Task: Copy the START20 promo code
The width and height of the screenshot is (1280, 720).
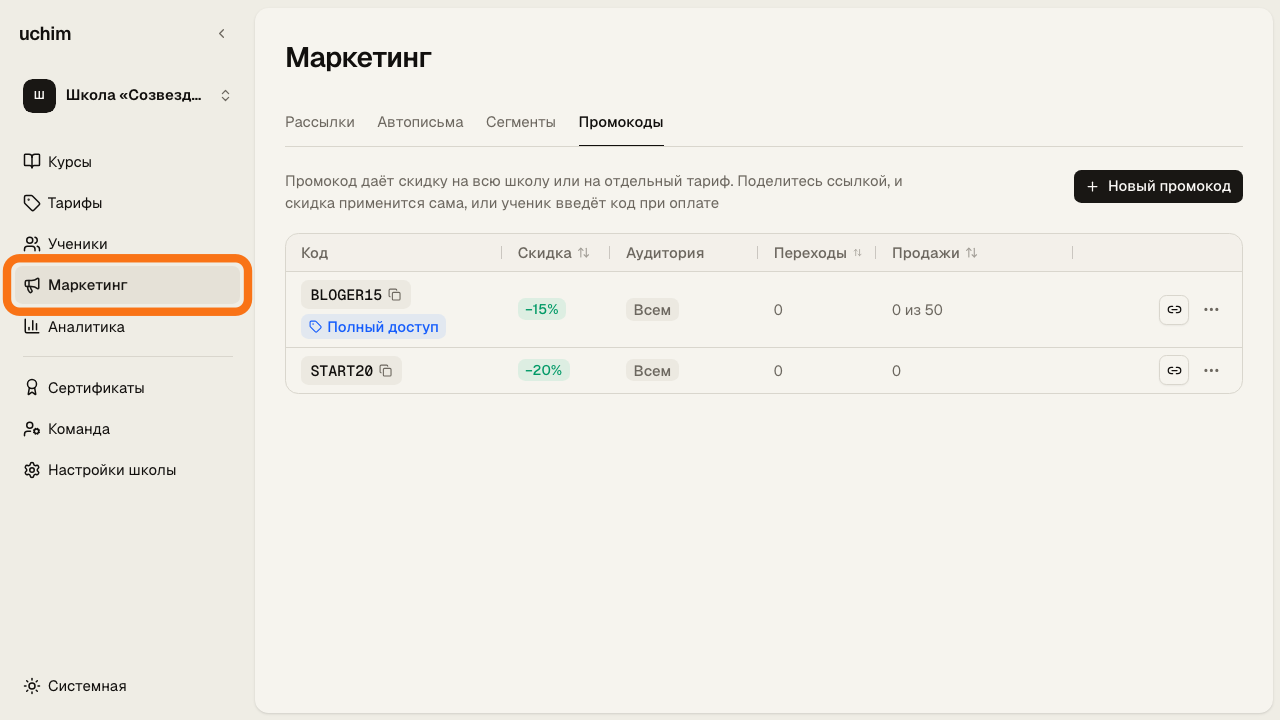Action: coord(386,371)
